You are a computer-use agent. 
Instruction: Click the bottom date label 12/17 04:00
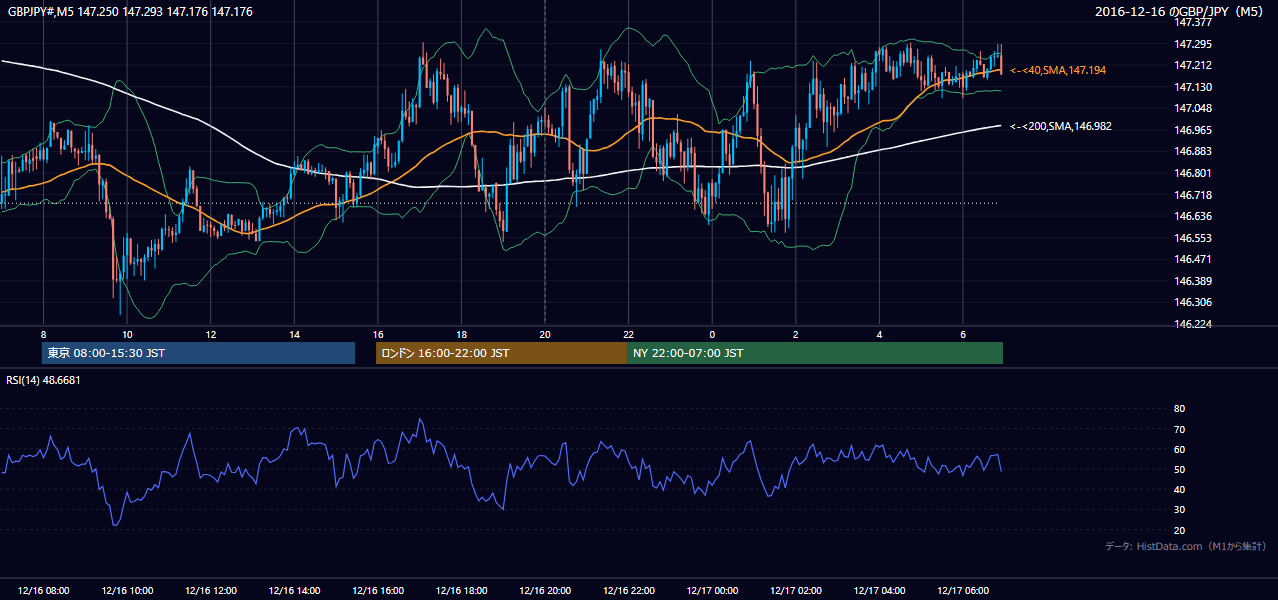coord(879,591)
